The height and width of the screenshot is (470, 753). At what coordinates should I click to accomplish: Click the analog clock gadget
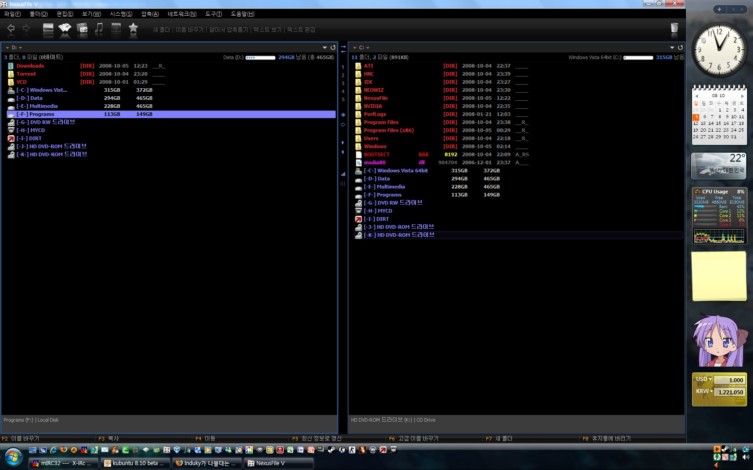pyautogui.click(x=719, y=50)
